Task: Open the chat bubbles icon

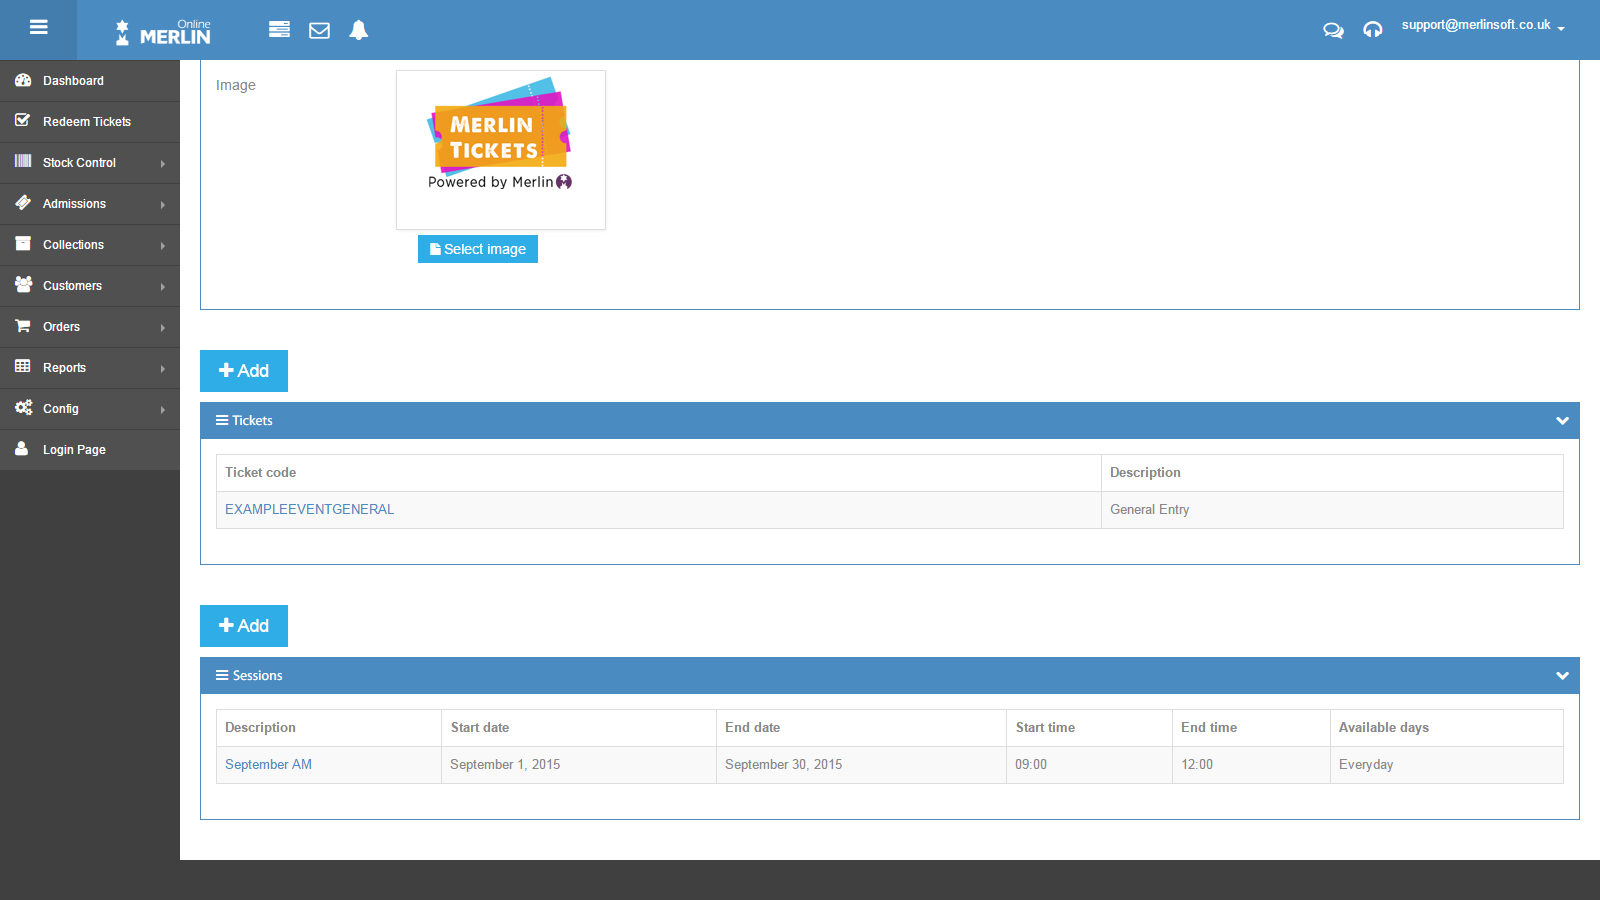Action: point(1333,30)
